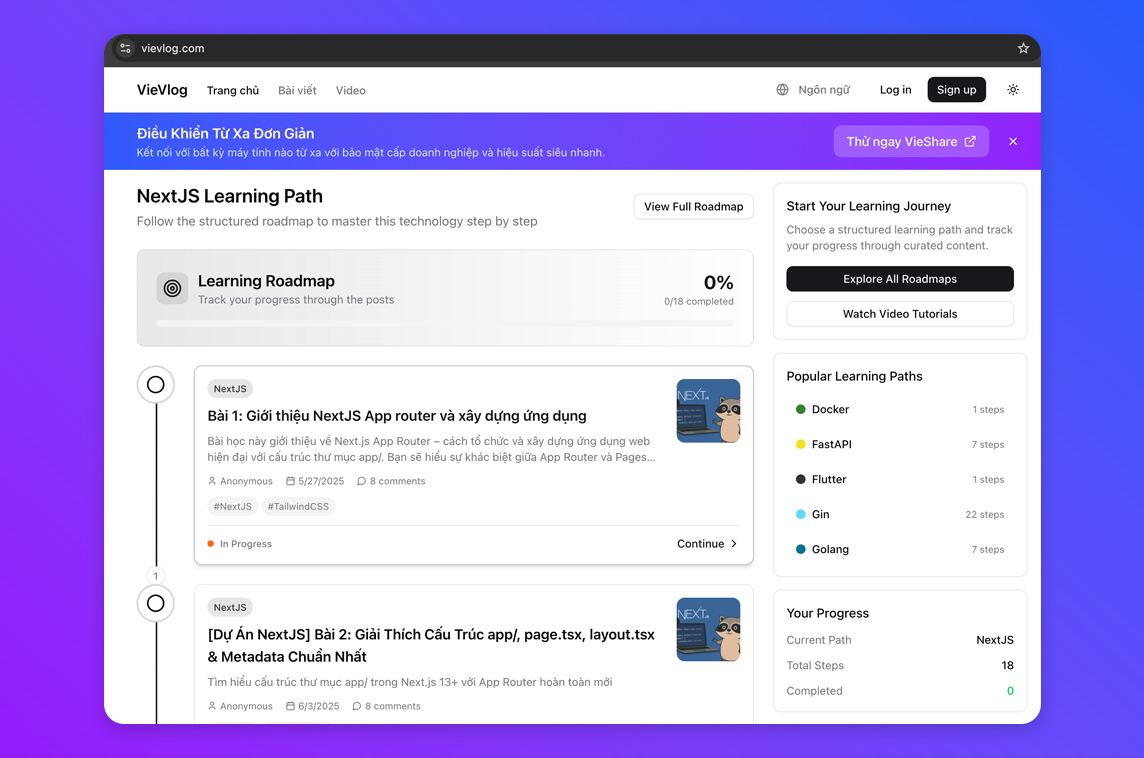Click the Anonymous author icon on Bài 1
Image resolution: width=1144 pixels, height=758 pixels.
point(212,481)
